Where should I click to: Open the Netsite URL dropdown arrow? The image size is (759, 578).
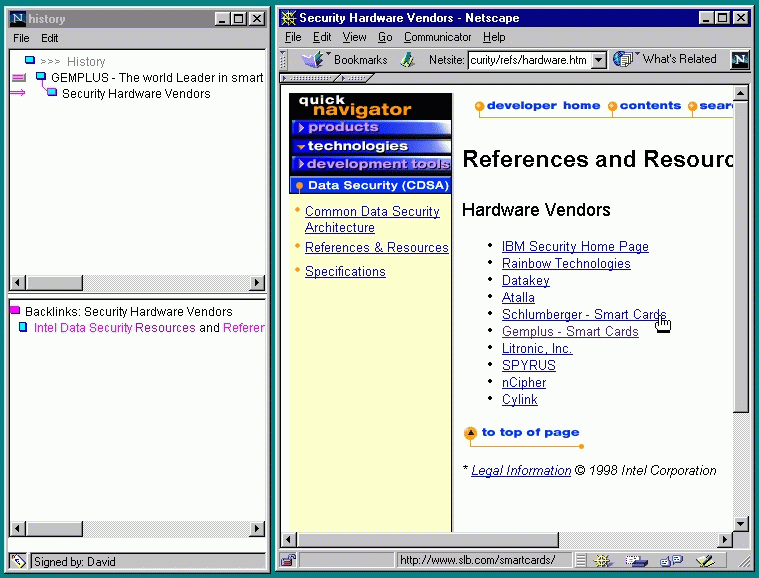[x=599, y=60]
